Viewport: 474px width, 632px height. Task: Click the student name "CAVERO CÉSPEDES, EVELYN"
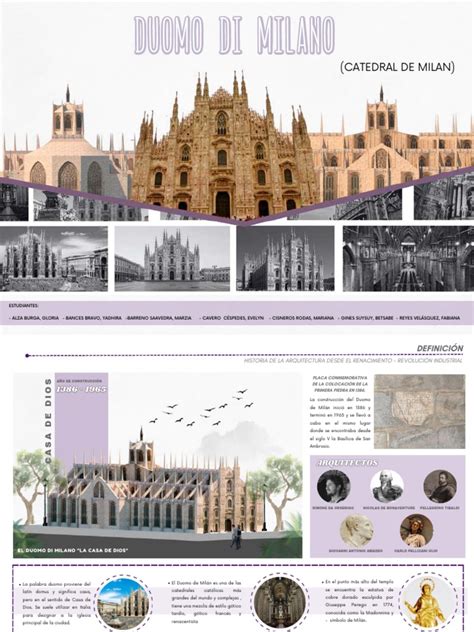tap(232, 318)
